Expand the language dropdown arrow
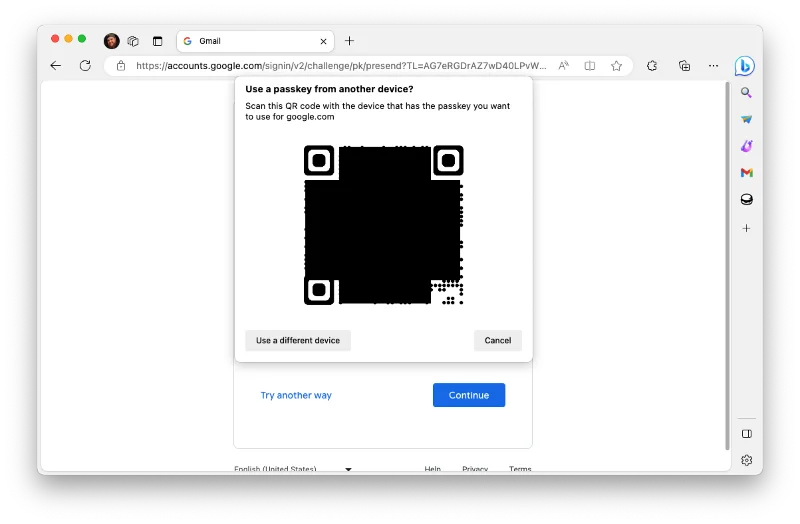 point(348,469)
